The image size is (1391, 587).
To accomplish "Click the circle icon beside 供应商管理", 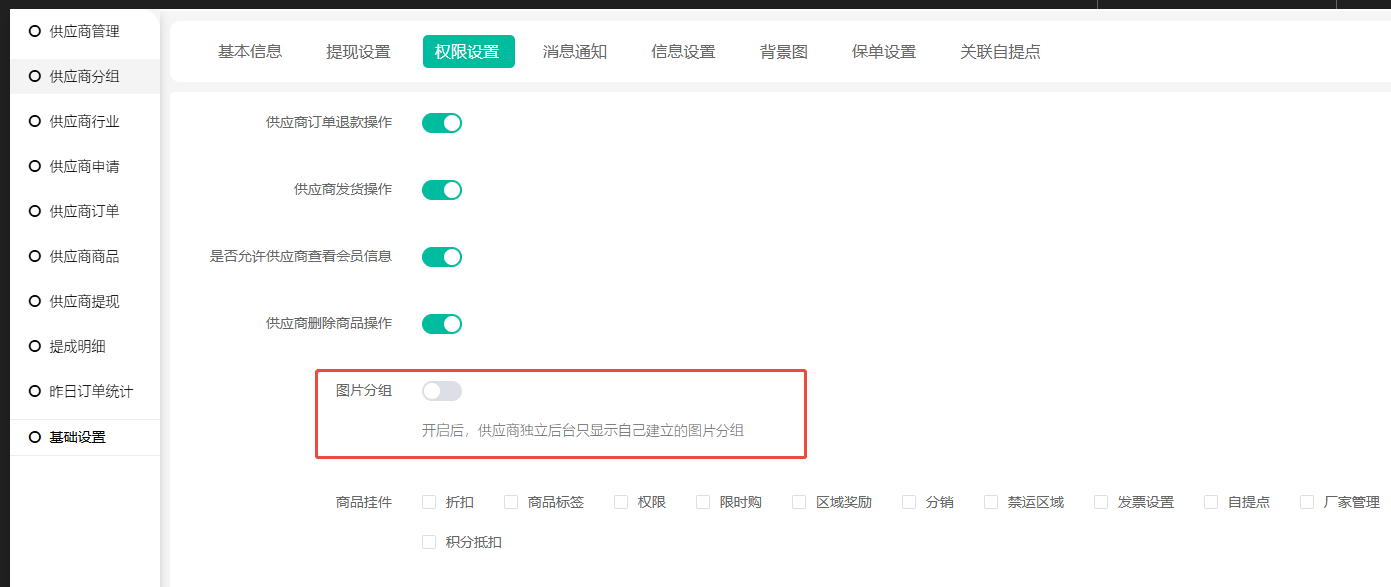I will (x=35, y=31).
